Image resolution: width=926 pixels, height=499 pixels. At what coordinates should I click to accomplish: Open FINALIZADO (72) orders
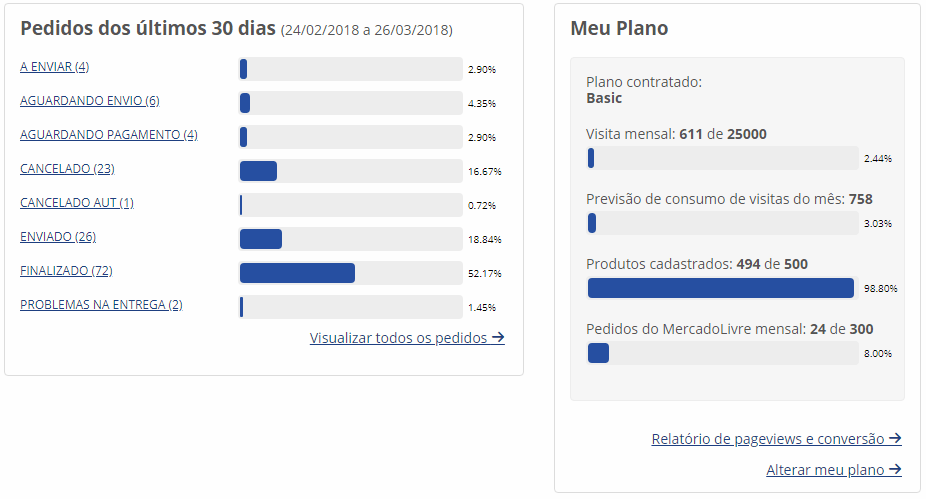click(x=65, y=271)
